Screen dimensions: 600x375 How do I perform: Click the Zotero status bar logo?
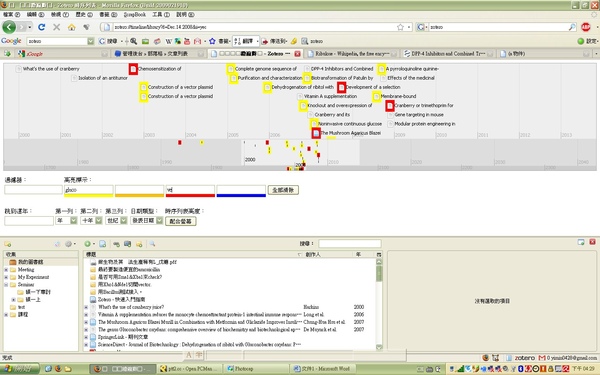pos(524,358)
